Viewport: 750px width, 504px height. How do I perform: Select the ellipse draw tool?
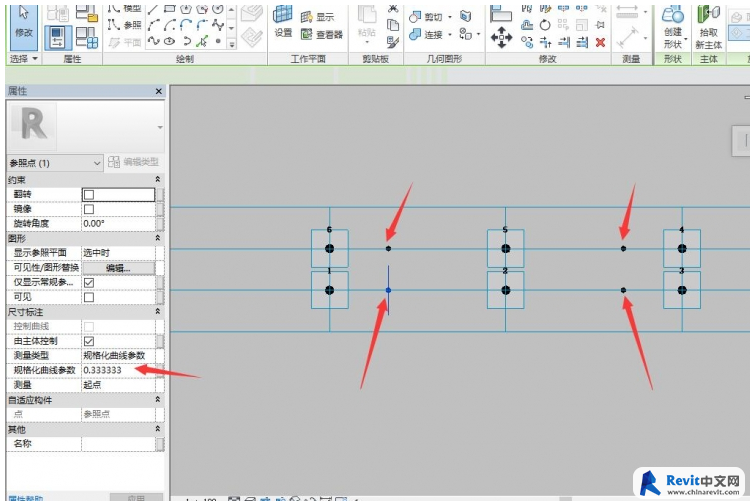(169, 41)
